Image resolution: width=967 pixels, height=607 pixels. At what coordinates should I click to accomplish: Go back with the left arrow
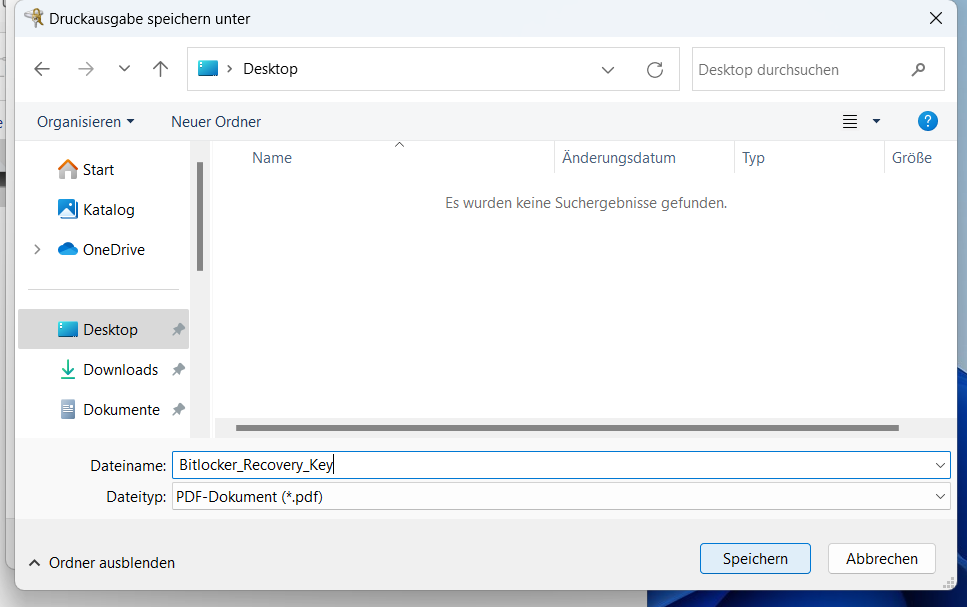pos(42,69)
